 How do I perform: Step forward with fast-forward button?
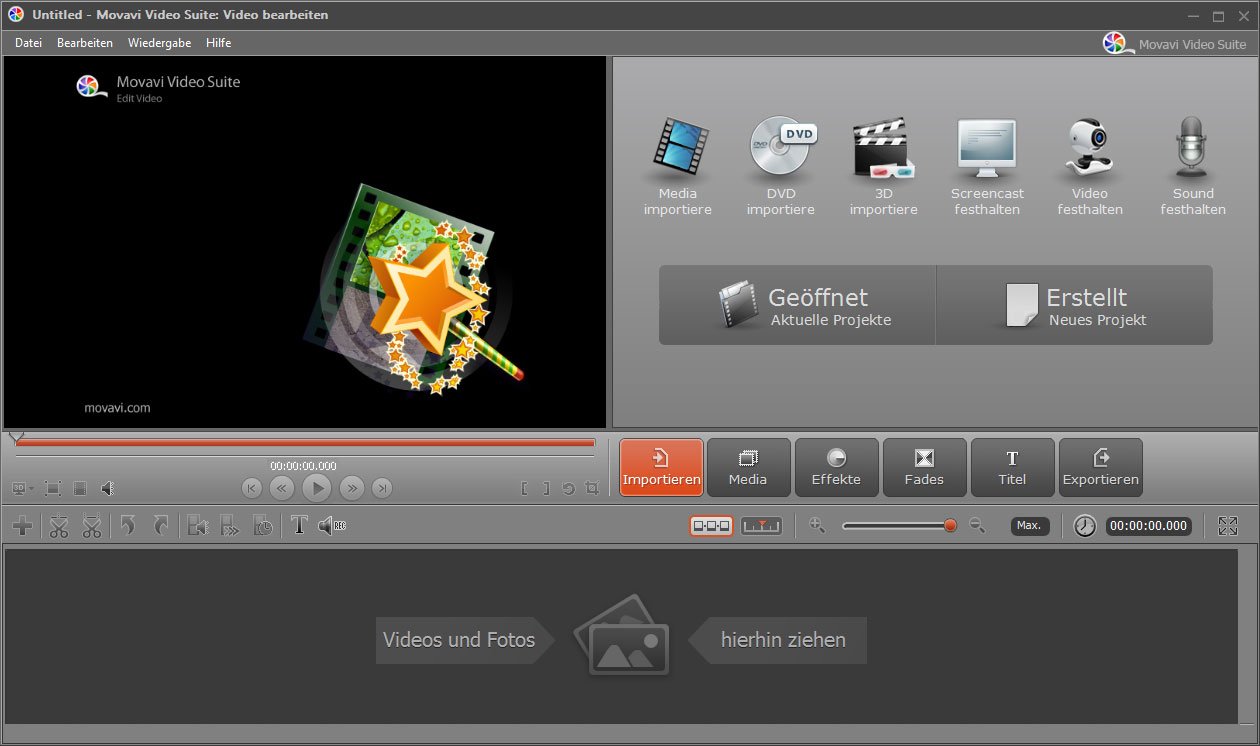351,488
